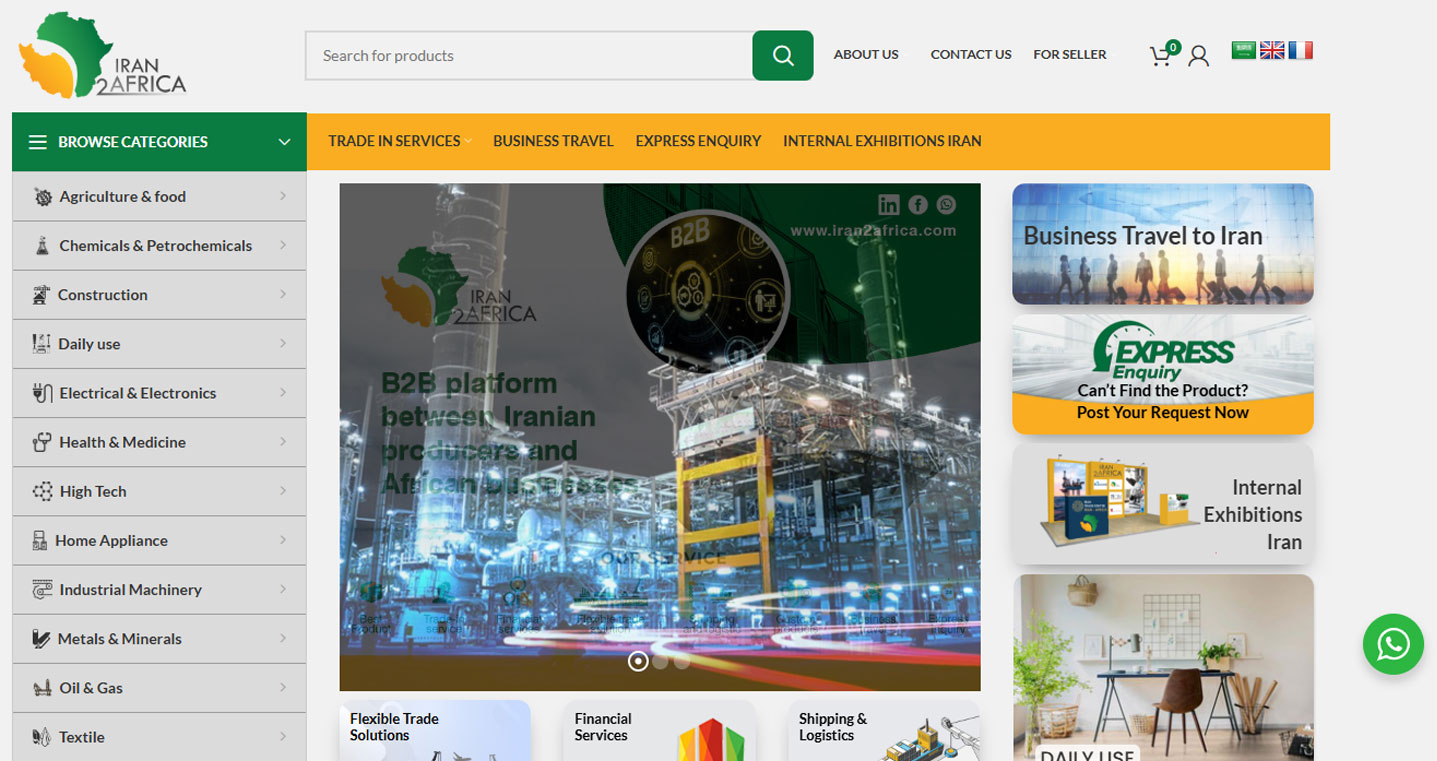1437x761 pixels.
Task: Expand the Daily use submenu arrow
Action: (284, 344)
